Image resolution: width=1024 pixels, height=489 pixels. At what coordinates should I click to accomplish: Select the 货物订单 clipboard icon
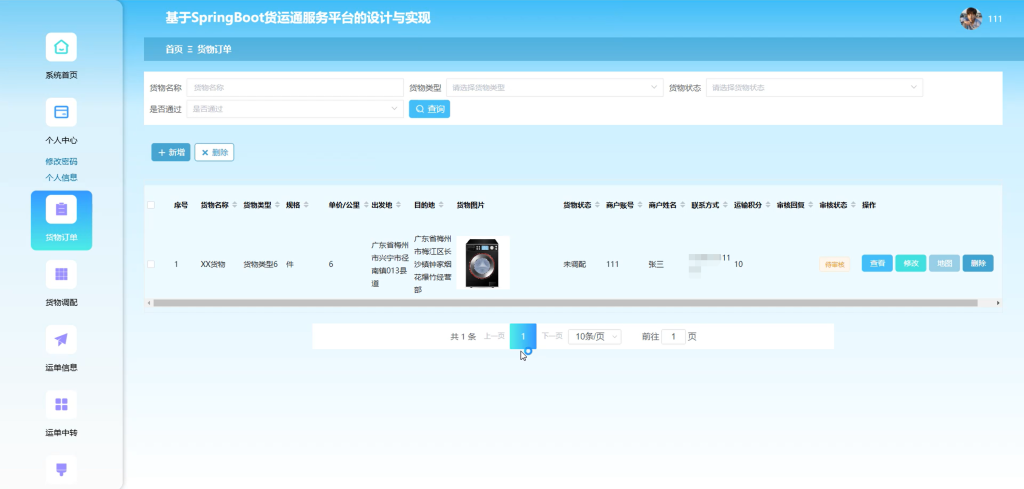click(x=61, y=210)
